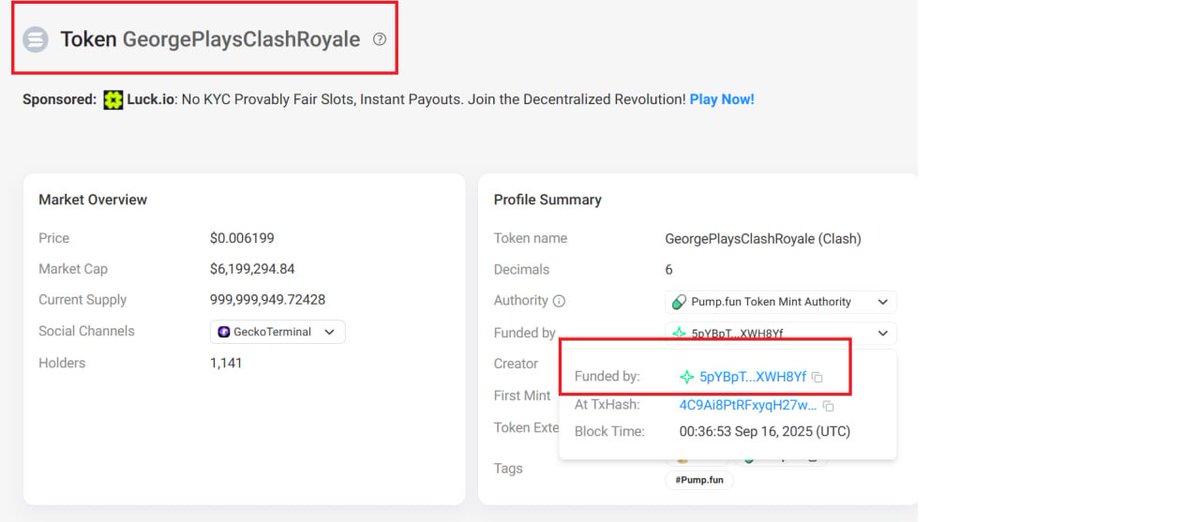Select the holders count 1,141
The image size is (1200, 522).
(x=226, y=363)
